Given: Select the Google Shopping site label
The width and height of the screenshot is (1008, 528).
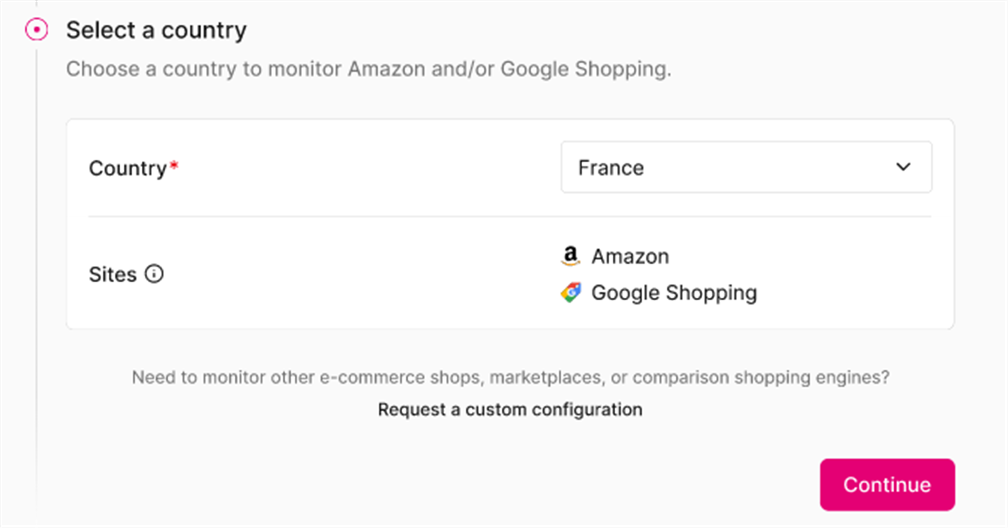Looking at the screenshot, I should pos(674,293).
